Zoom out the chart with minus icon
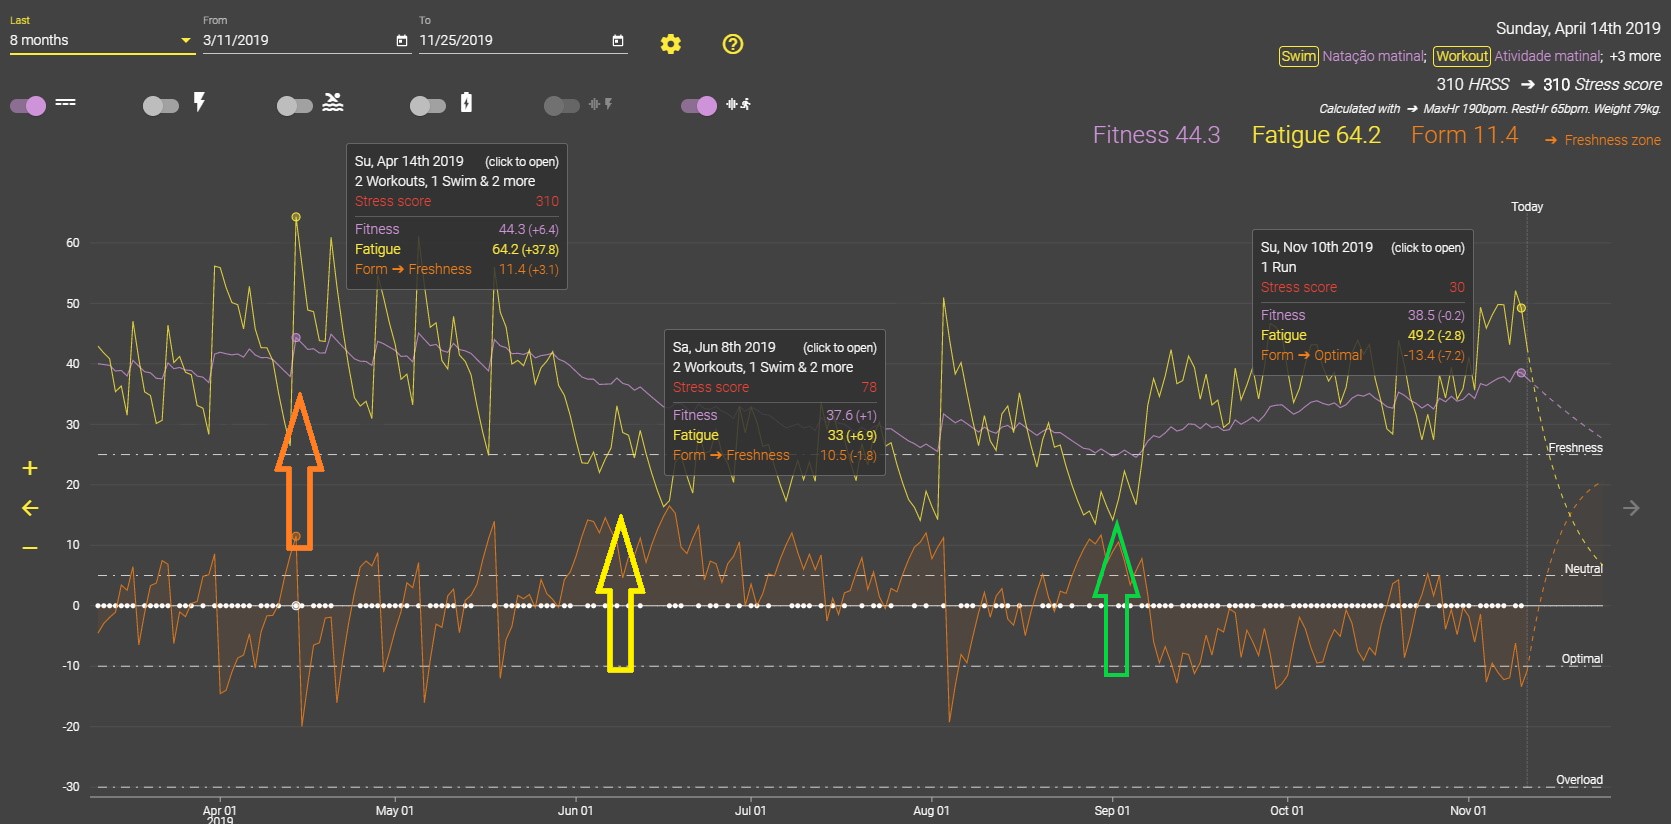 30,547
